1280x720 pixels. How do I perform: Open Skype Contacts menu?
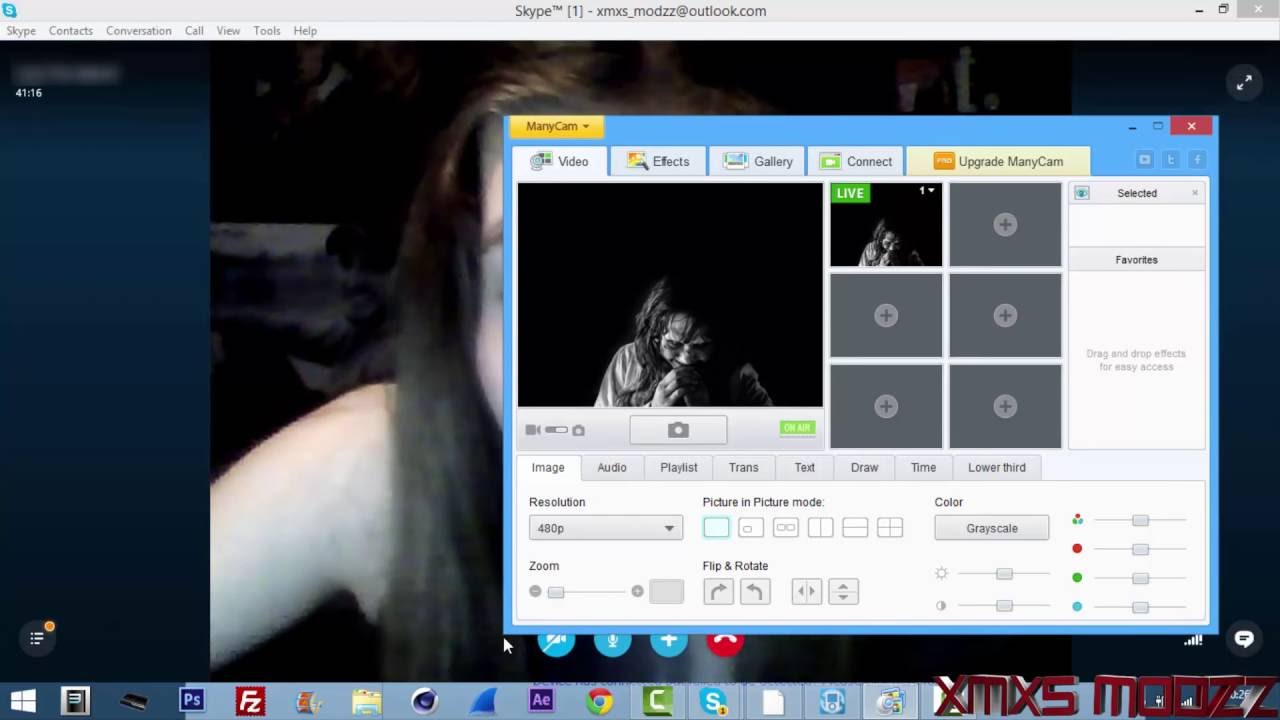pyautogui.click(x=71, y=31)
